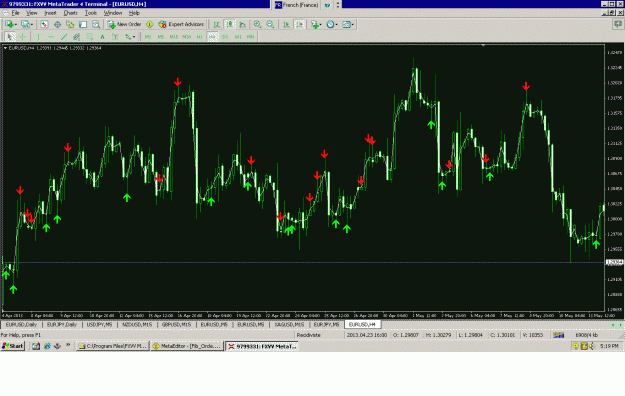This screenshot has width=625, height=396.
Task: Open the Periods clock icon
Action: pos(330,24)
